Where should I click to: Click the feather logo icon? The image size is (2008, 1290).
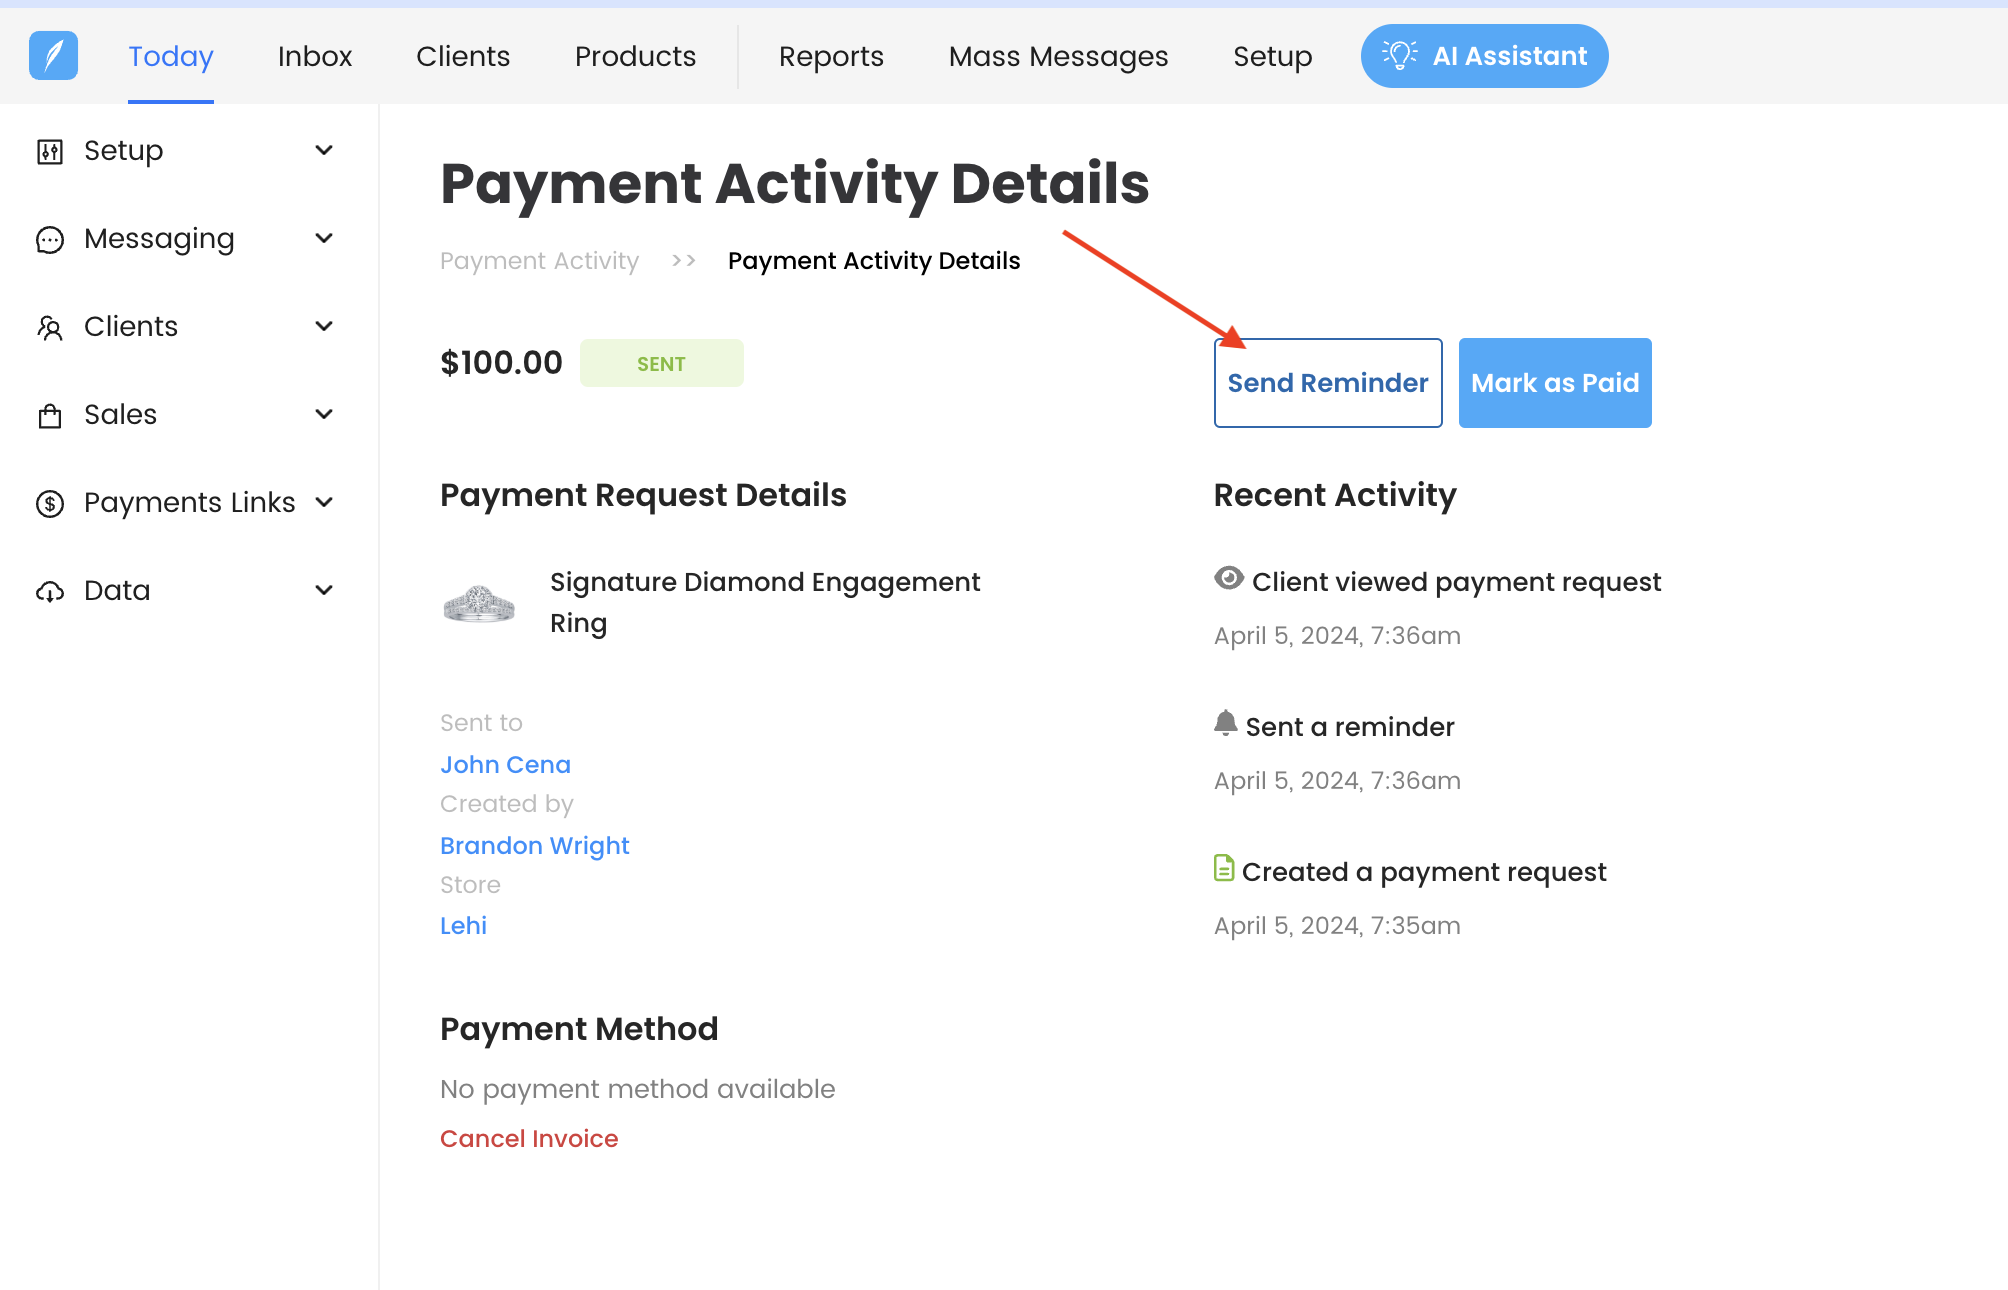[53, 55]
